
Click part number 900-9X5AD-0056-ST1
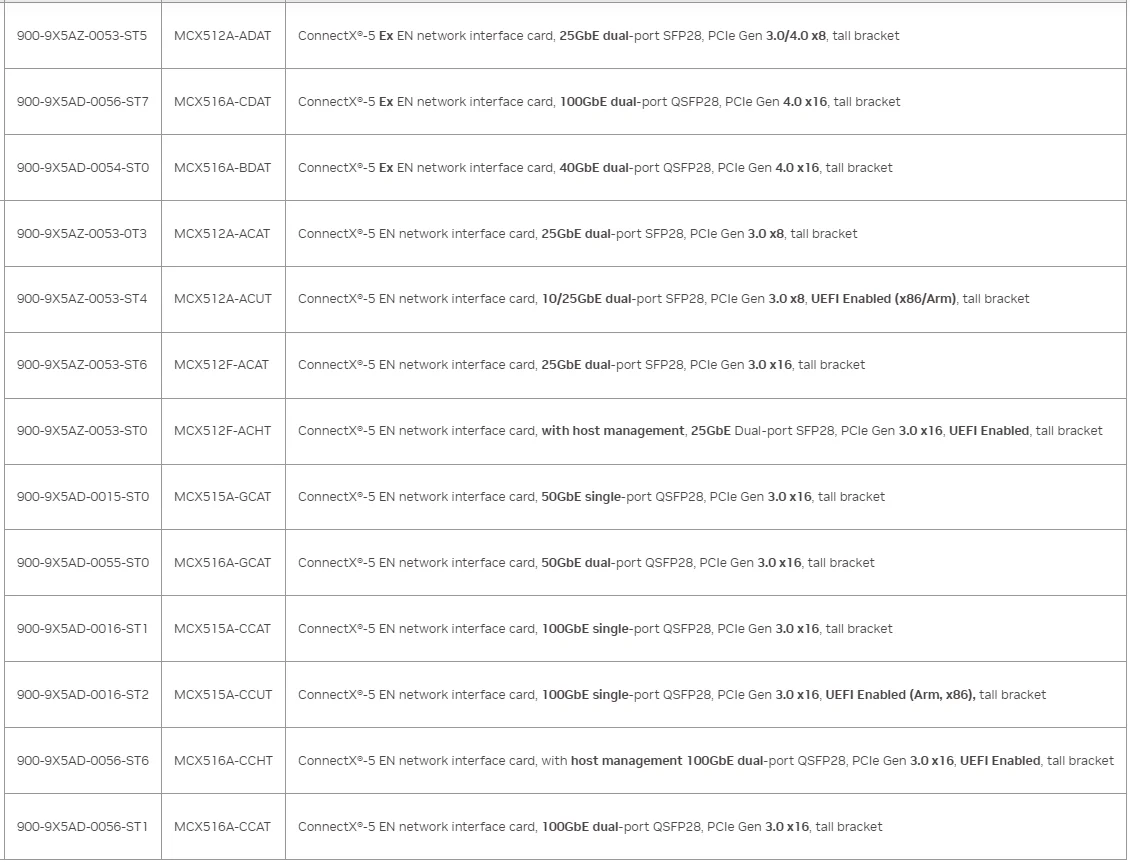coord(82,827)
